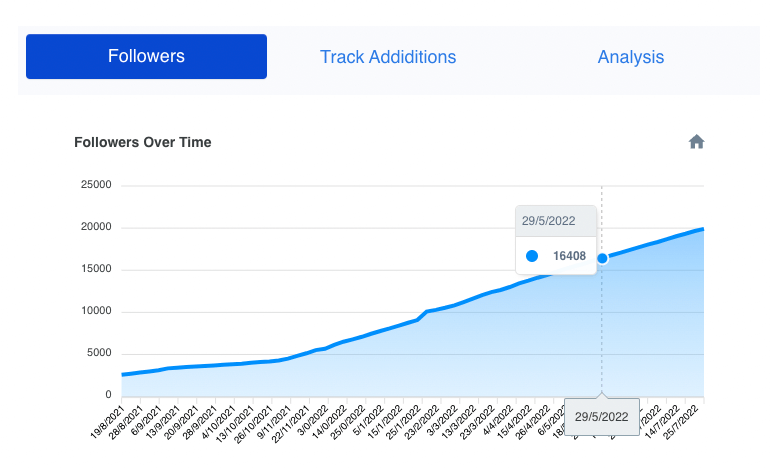Click the home reset-zoom icon

(696, 142)
